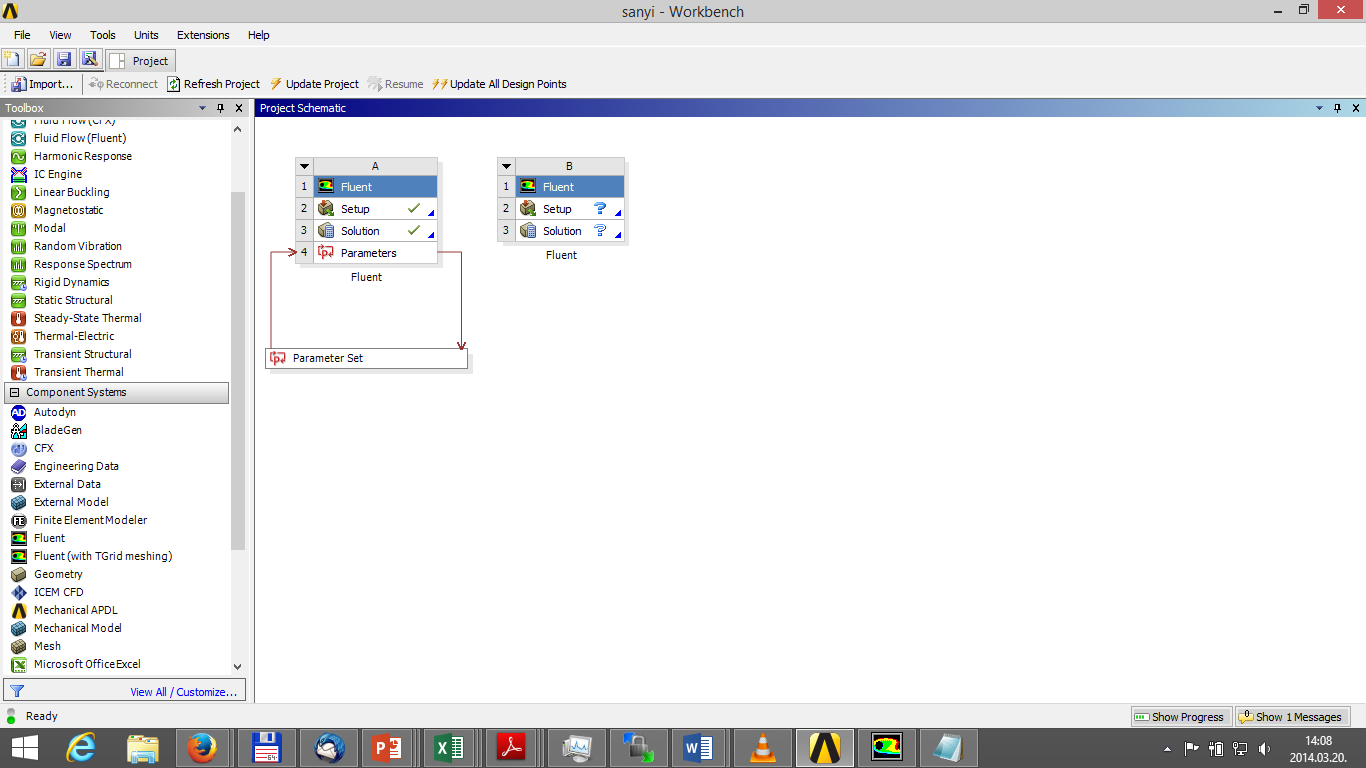The width and height of the screenshot is (1366, 768).
Task: Open the Extensions menu
Action: [x=203, y=35]
